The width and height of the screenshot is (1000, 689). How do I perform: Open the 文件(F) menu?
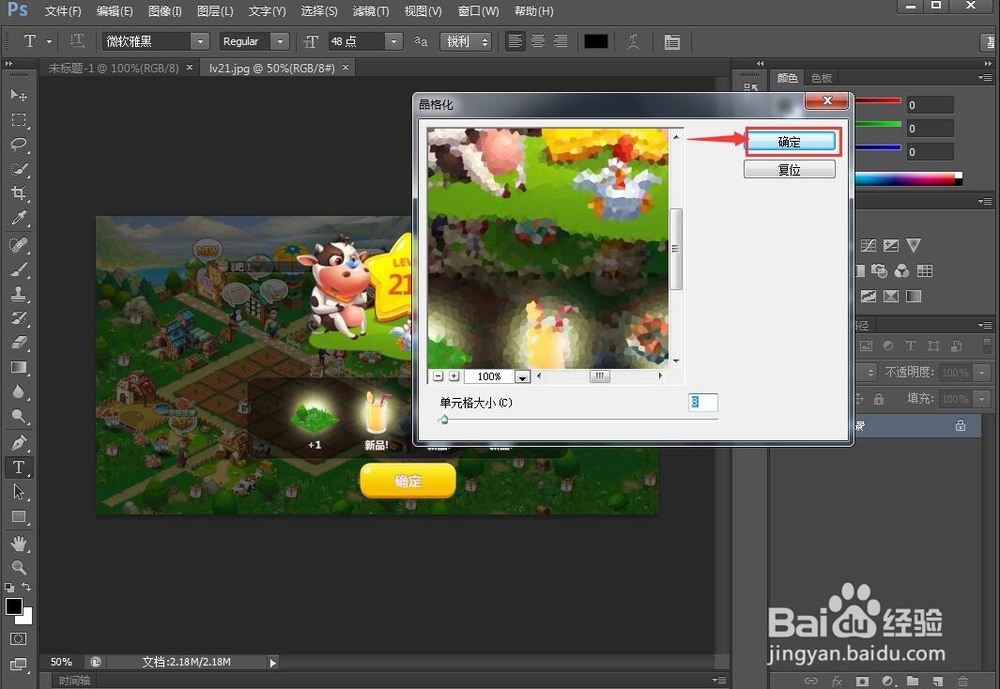coord(63,11)
